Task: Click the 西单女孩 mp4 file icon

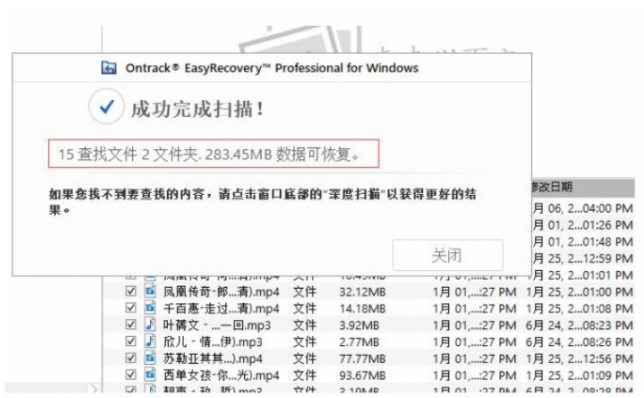Action: click(150, 375)
